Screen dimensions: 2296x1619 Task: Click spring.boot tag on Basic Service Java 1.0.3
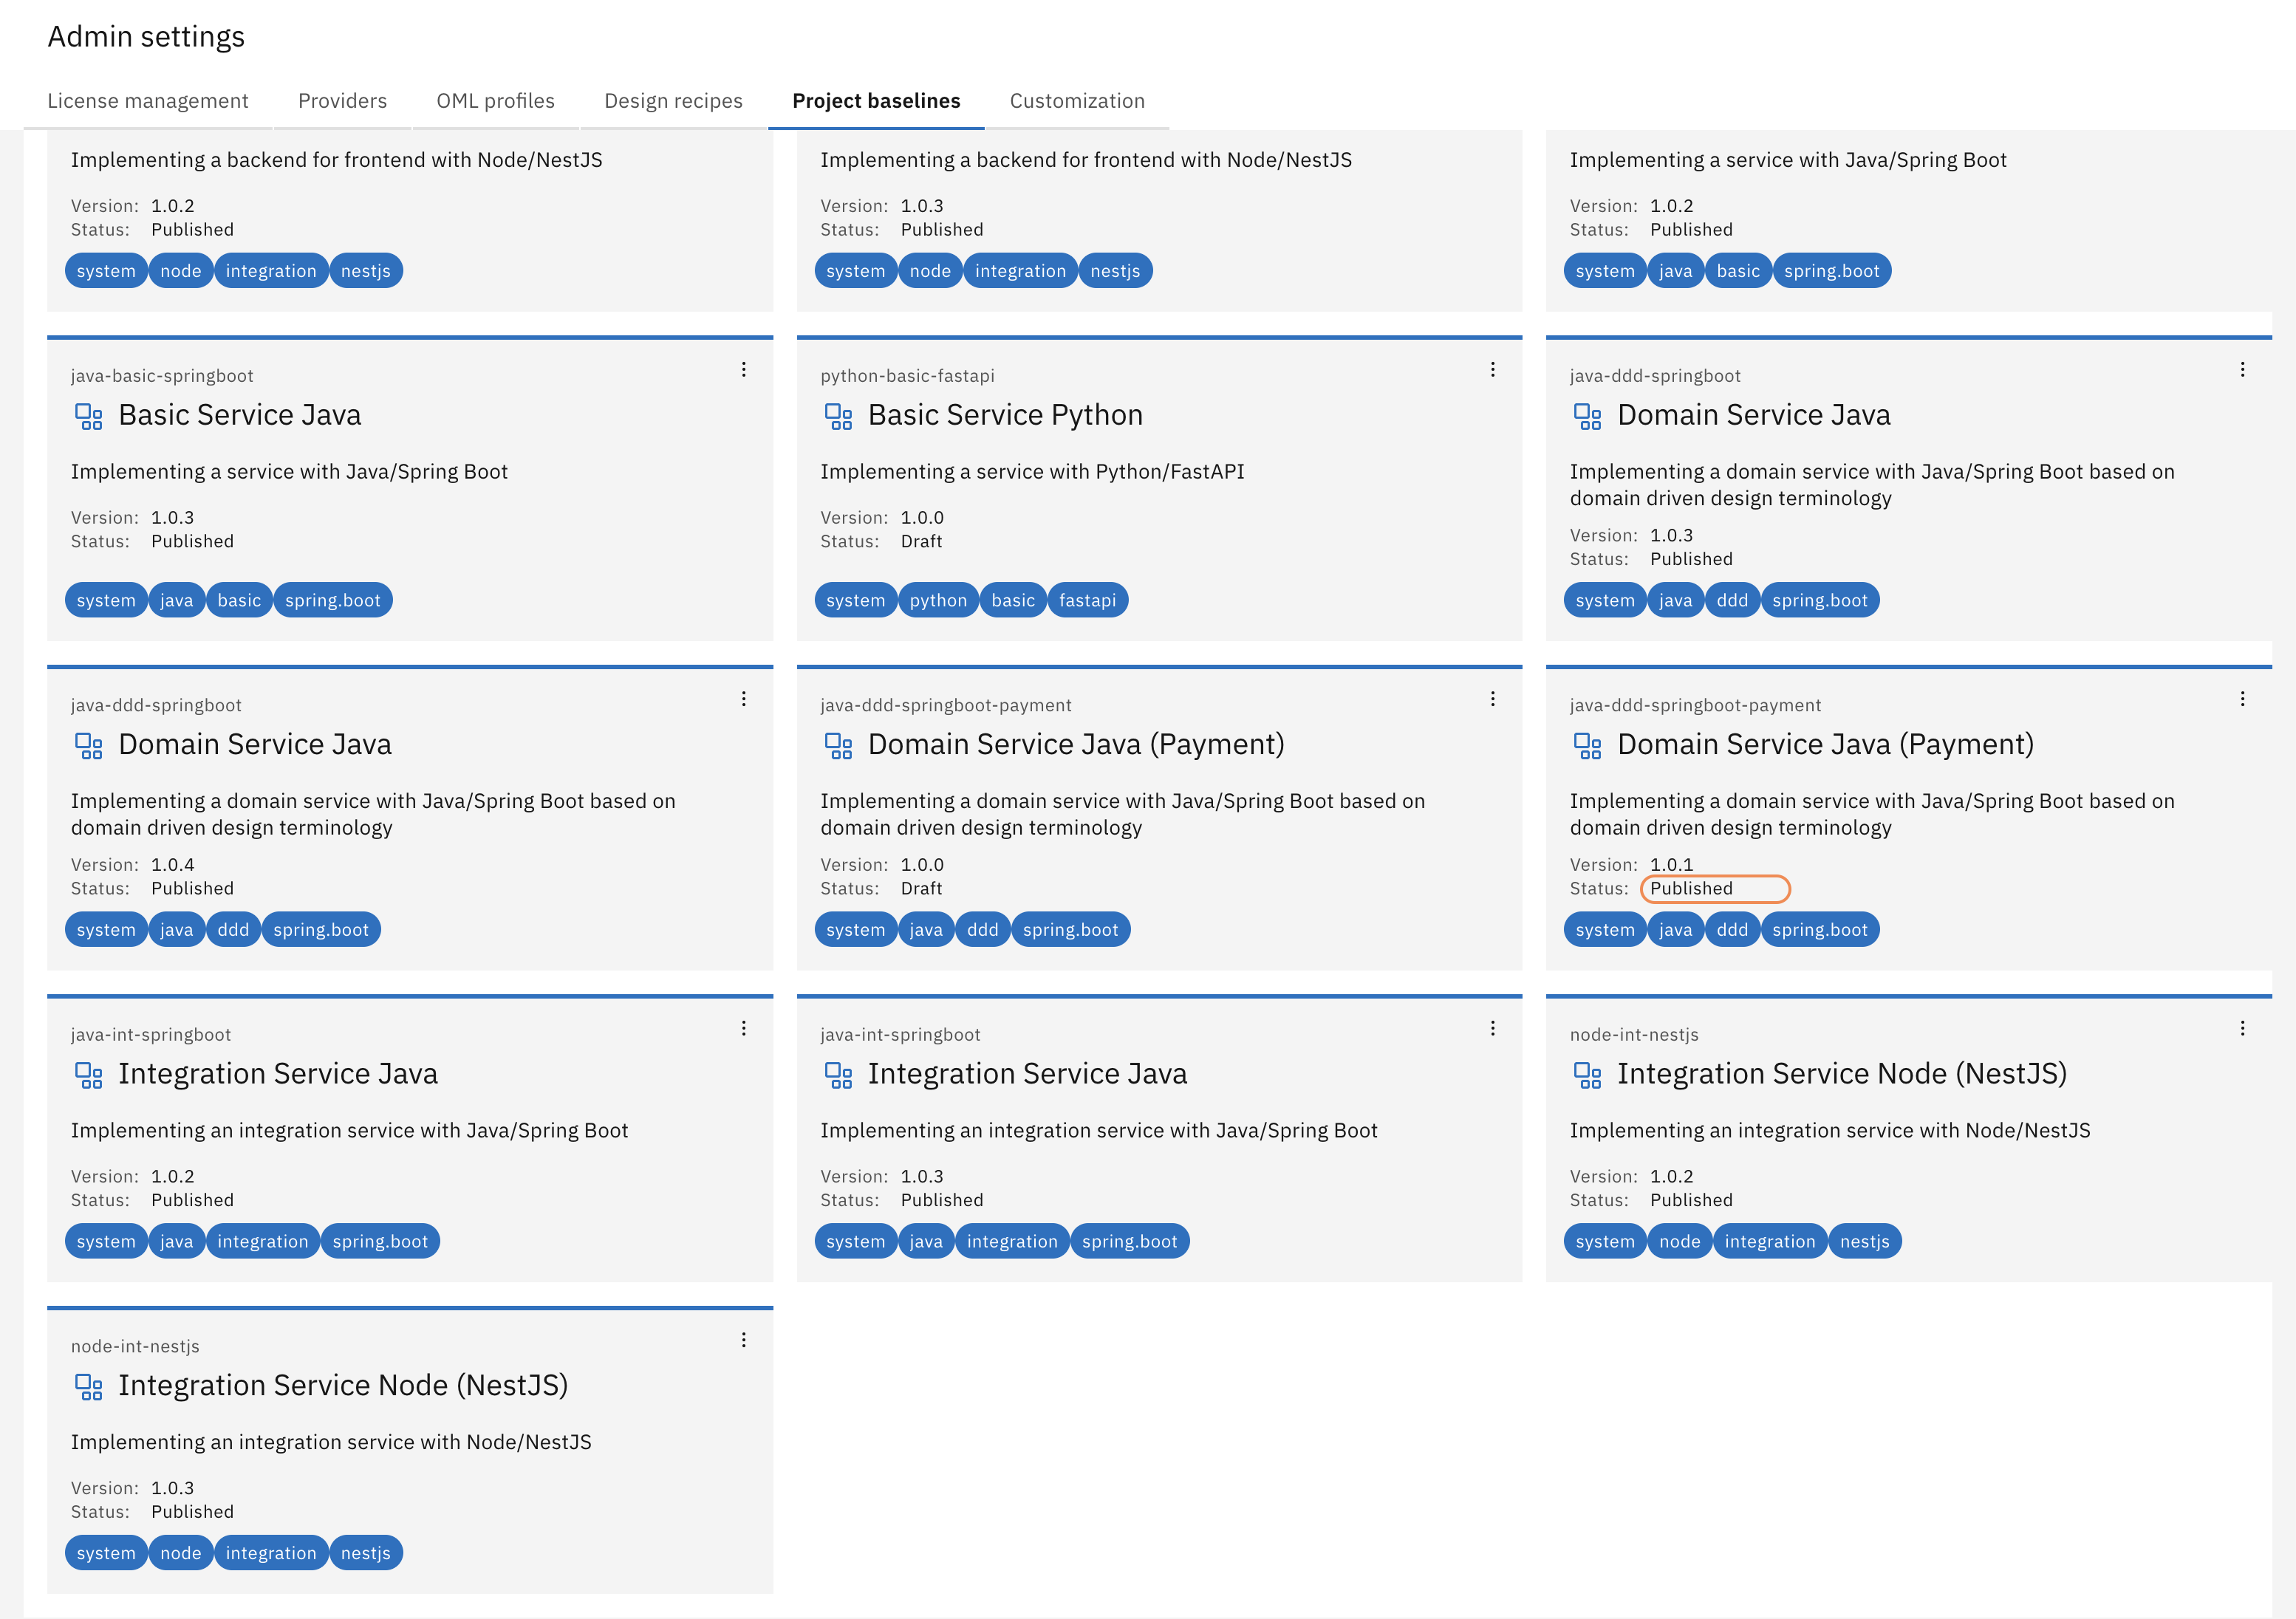333,601
